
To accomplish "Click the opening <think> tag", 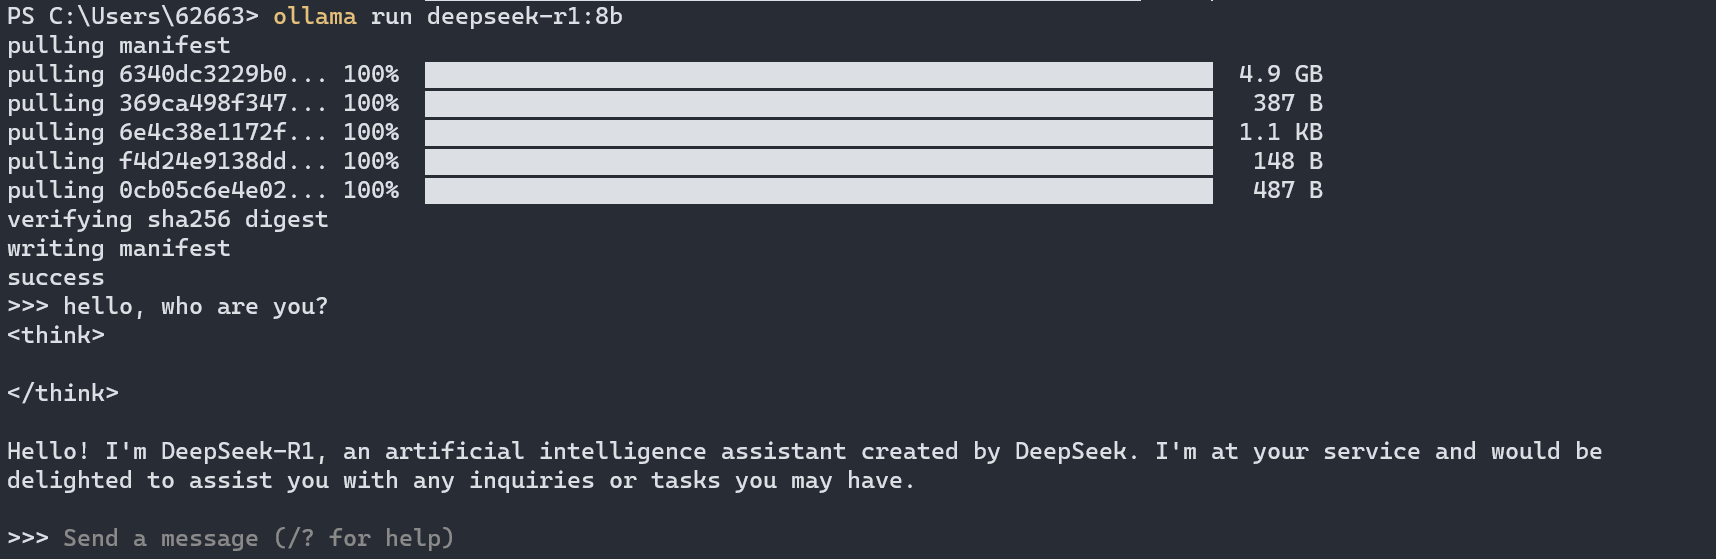I will (x=55, y=335).
